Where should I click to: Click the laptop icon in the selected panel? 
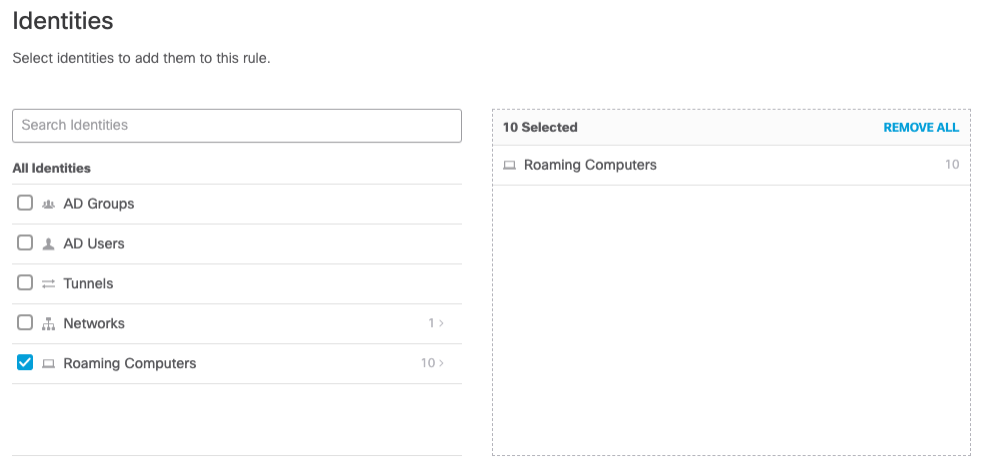[509, 166]
